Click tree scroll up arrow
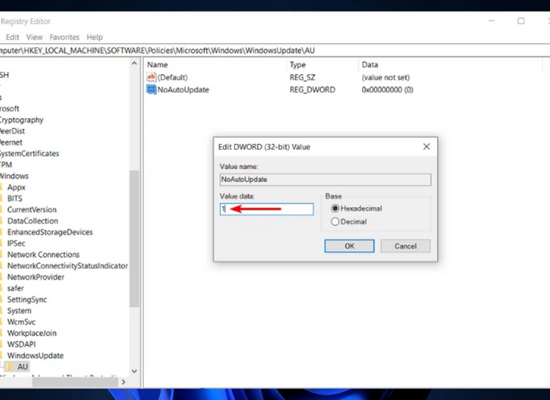The height and width of the screenshot is (400, 550). (x=134, y=64)
